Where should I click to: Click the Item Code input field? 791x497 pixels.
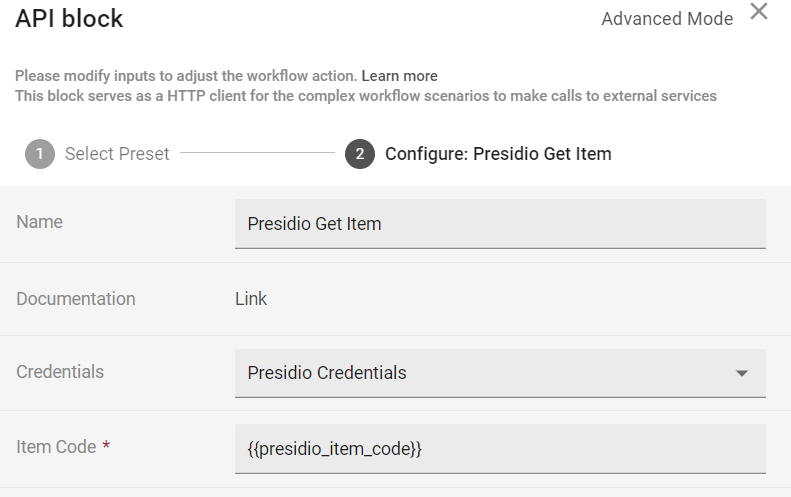(x=500, y=449)
